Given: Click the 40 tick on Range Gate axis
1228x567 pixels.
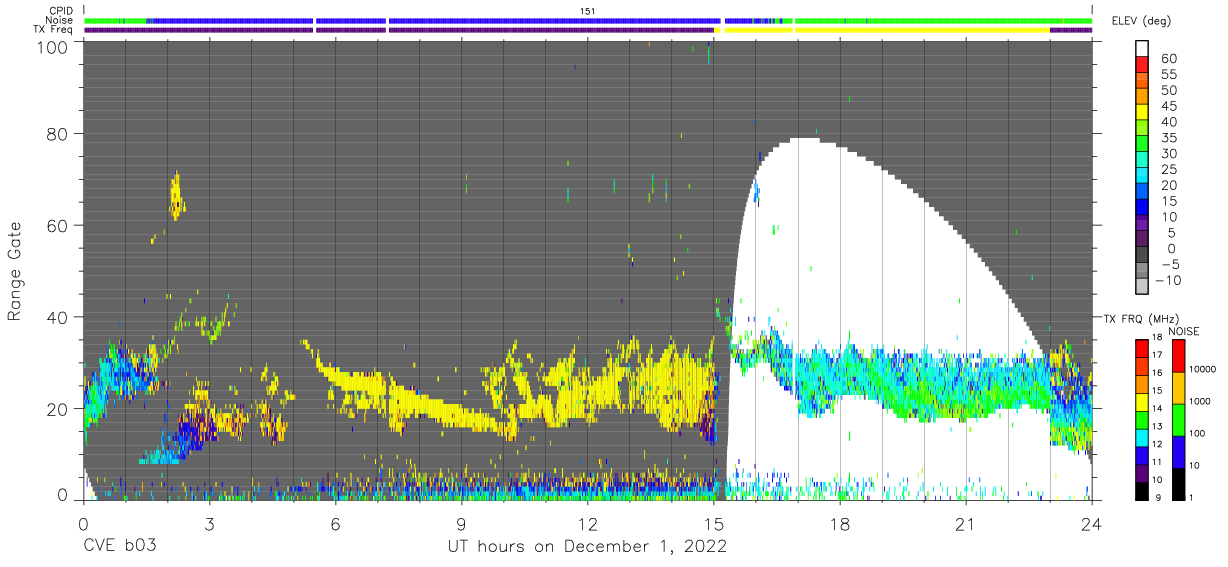Looking at the screenshot, I should (x=57, y=317).
